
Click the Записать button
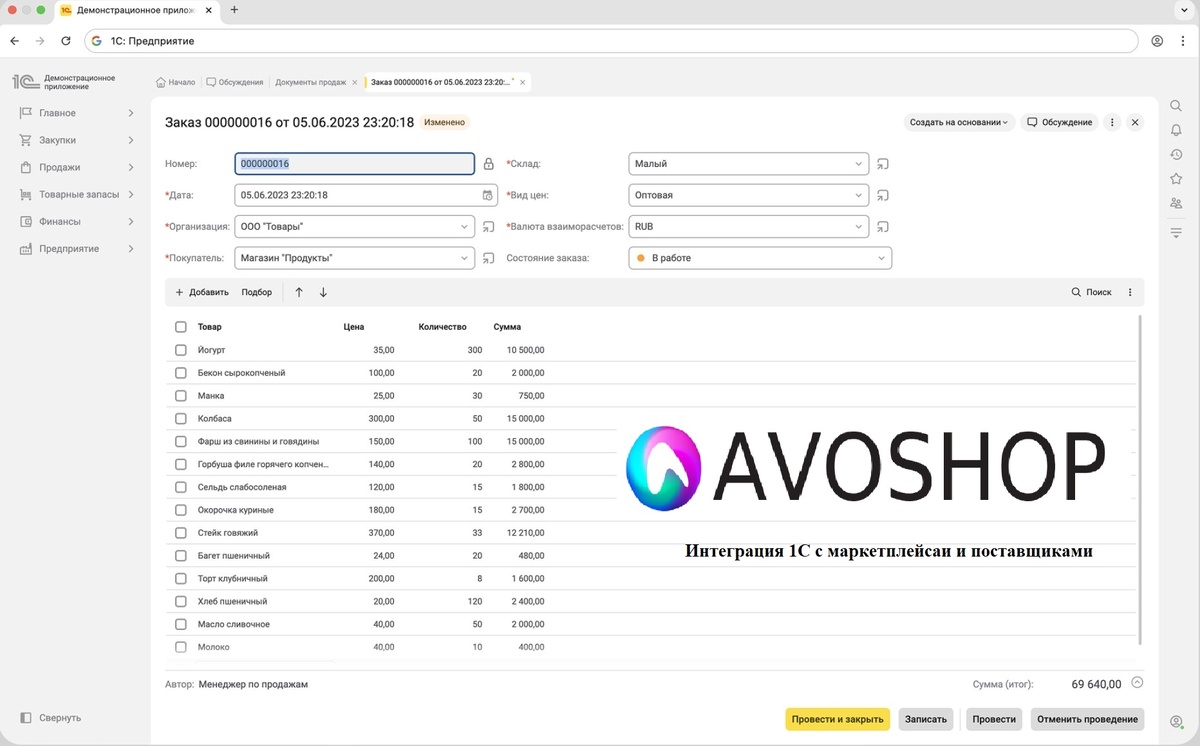(925, 719)
